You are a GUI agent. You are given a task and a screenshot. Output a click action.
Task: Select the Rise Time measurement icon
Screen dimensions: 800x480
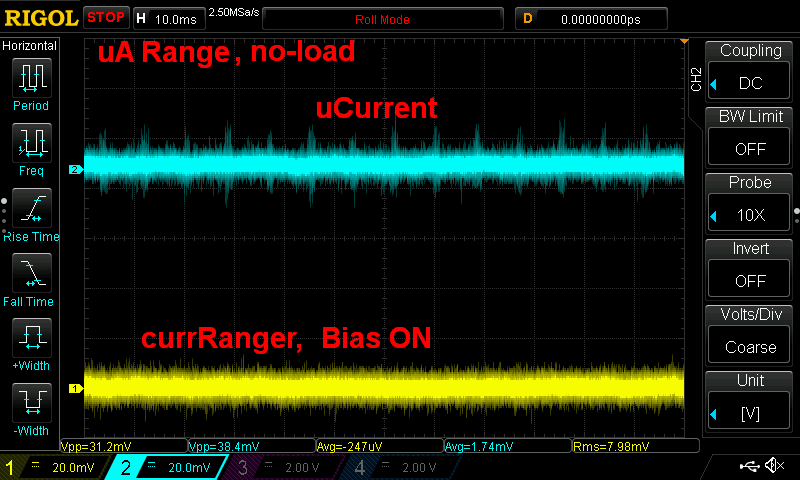(x=32, y=208)
